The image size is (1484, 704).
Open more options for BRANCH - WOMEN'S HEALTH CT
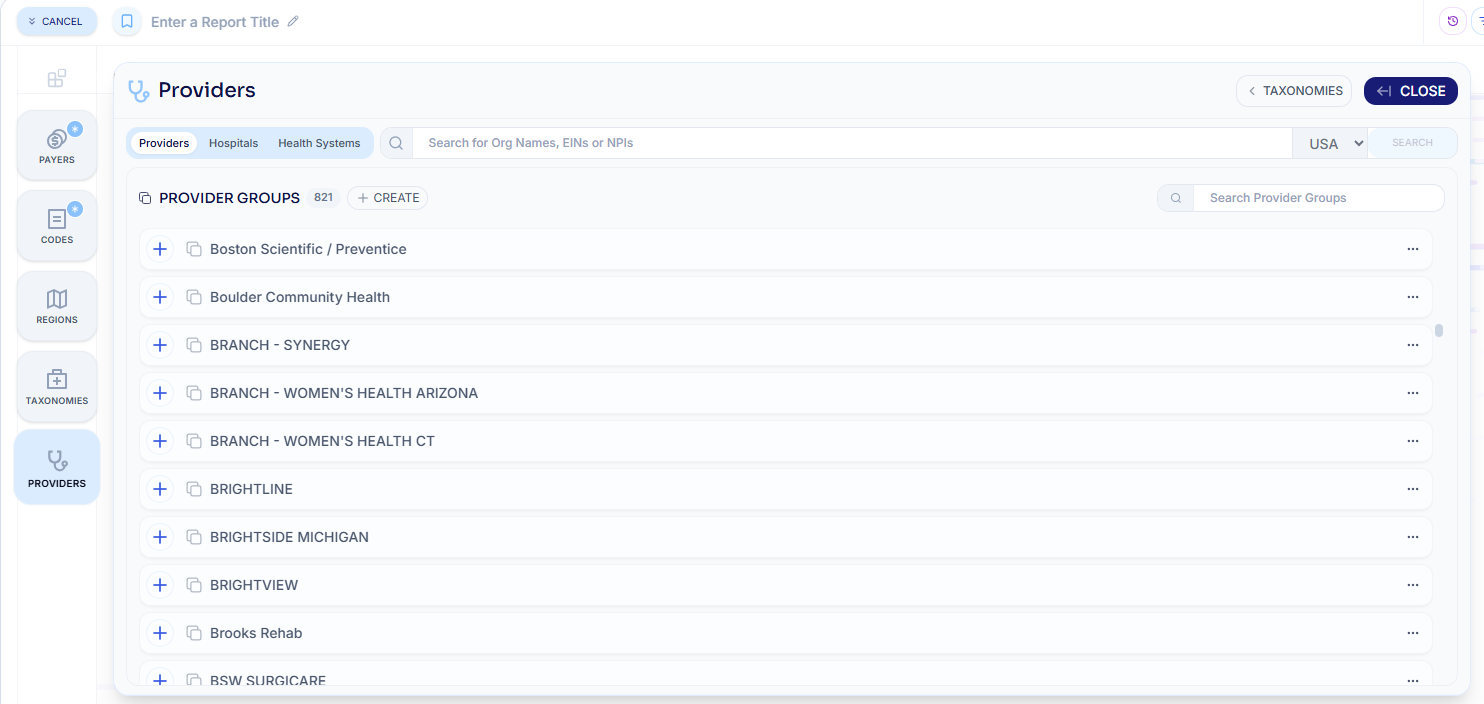click(x=1413, y=441)
